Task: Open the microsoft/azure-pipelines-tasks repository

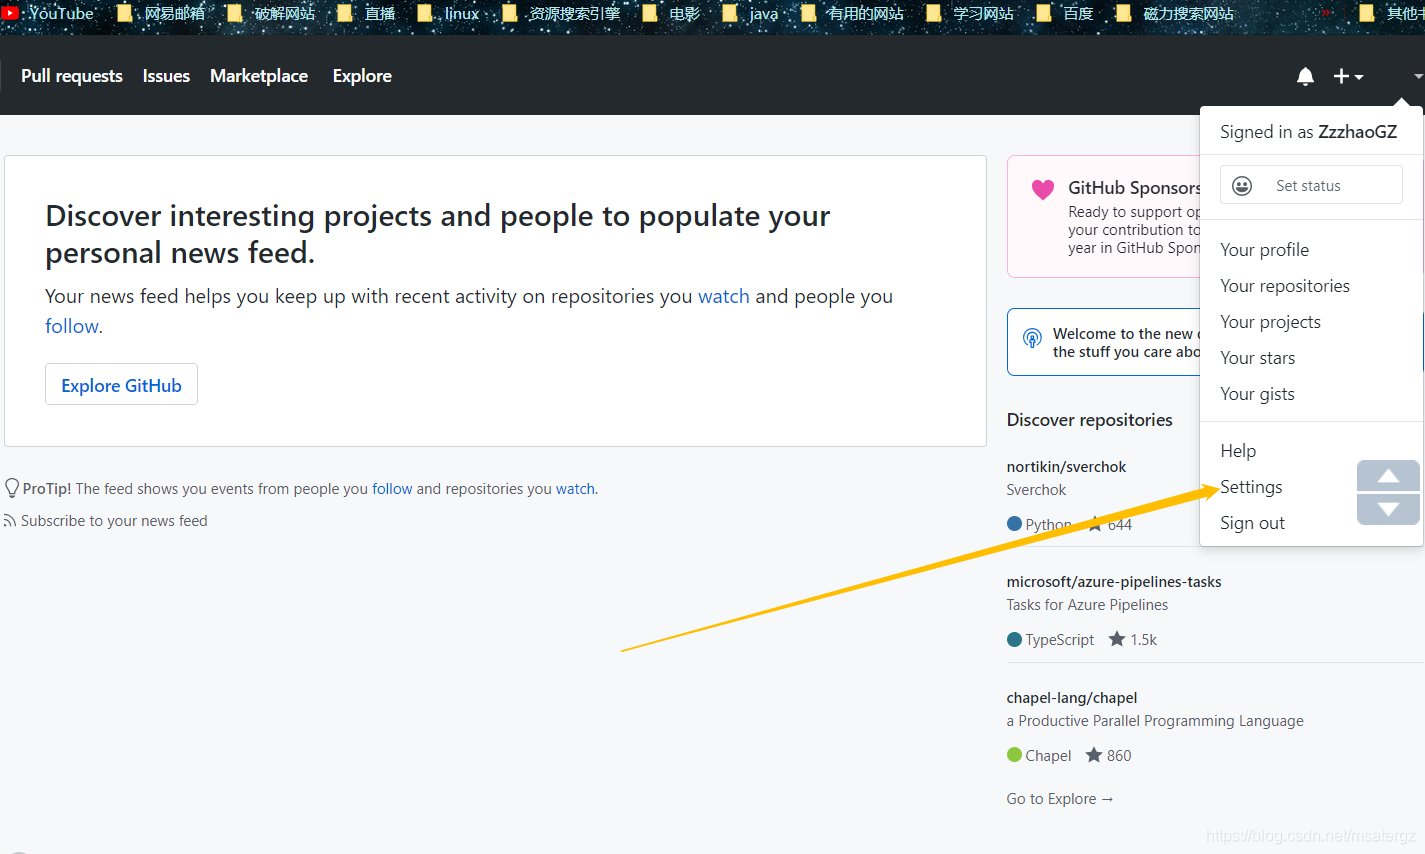Action: 1114,582
